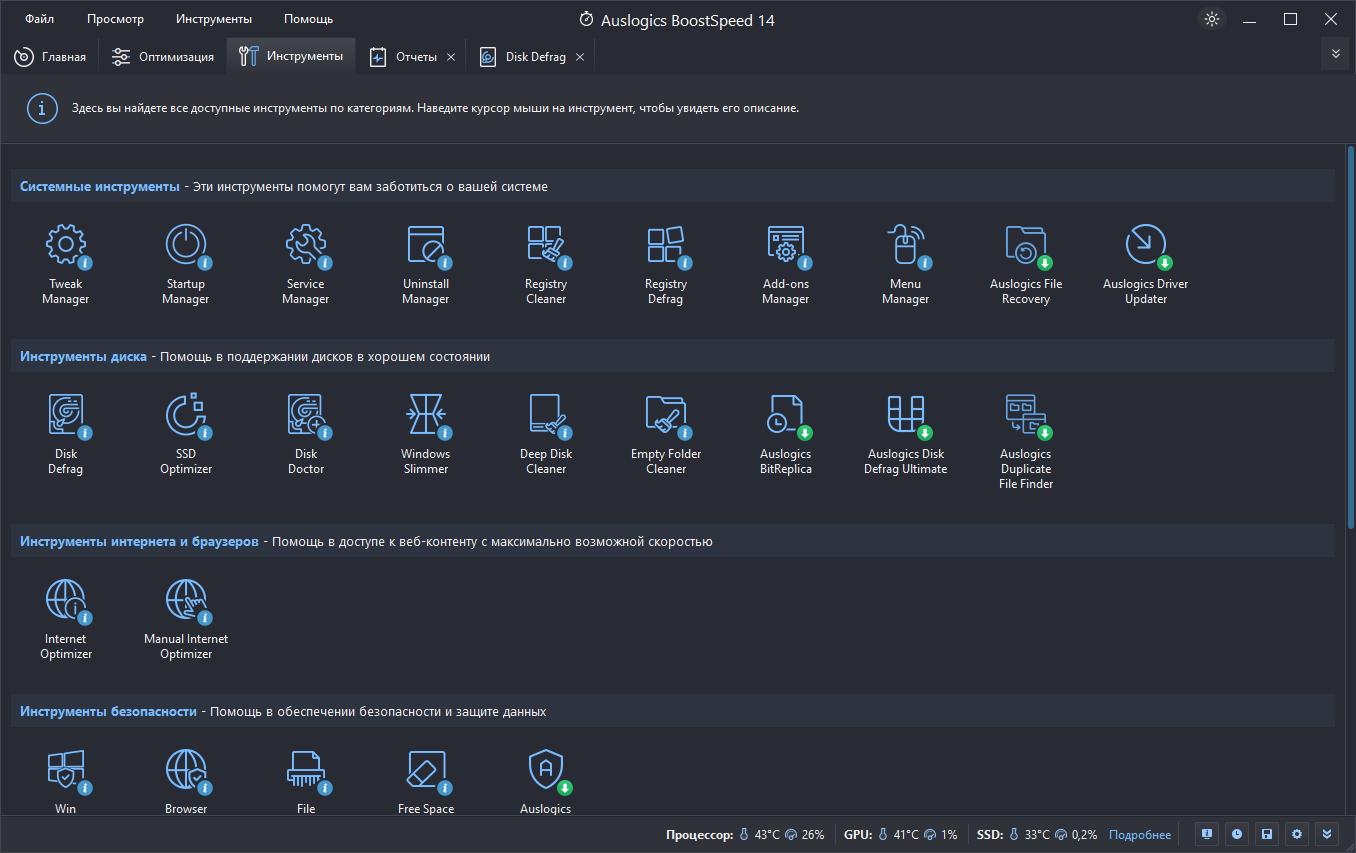
Task: Open Service Manager tool
Action: [306, 265]
